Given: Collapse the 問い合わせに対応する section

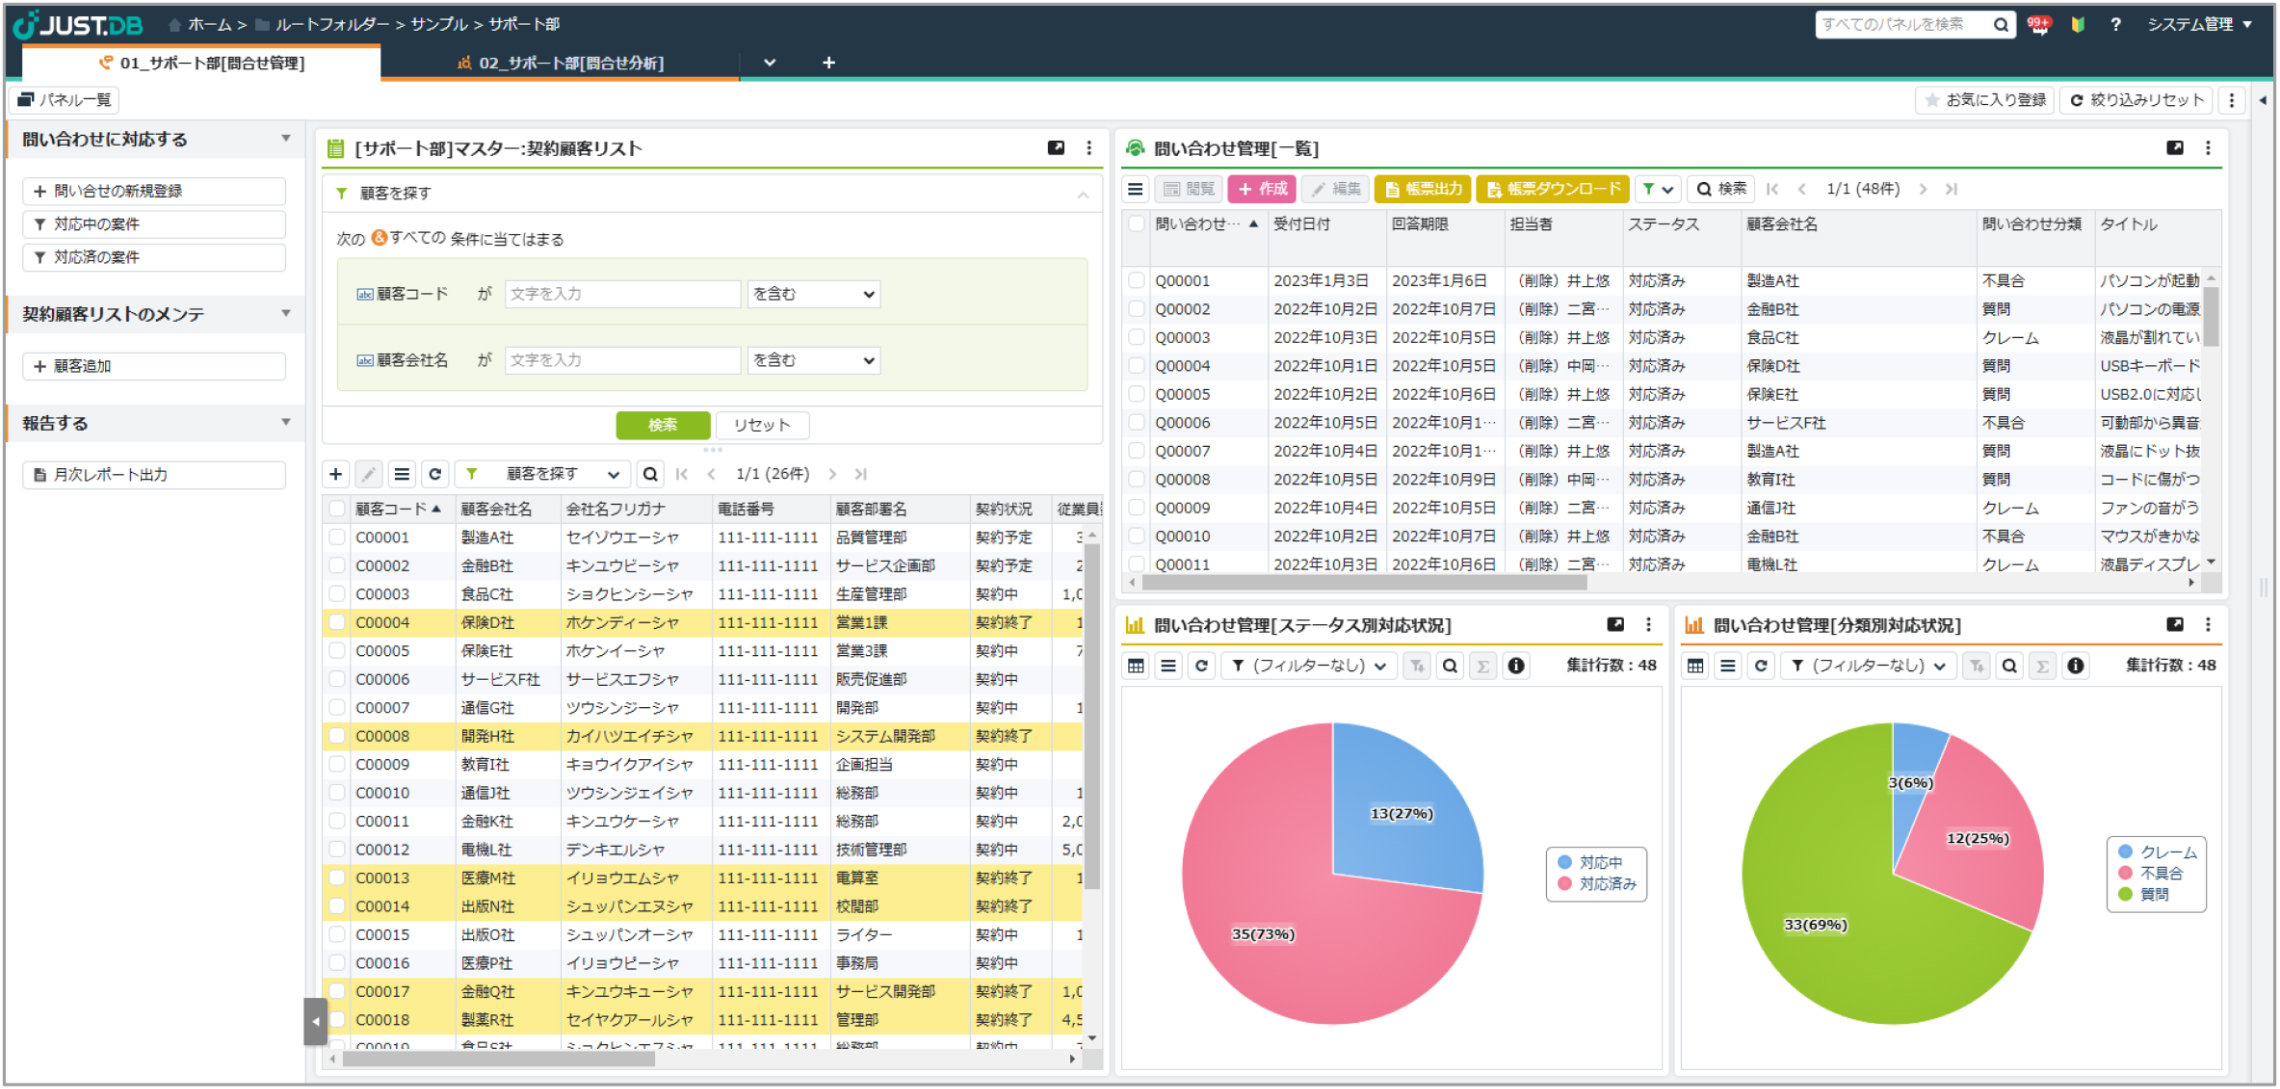Looking at the screenshot, I should click(286, 139).
